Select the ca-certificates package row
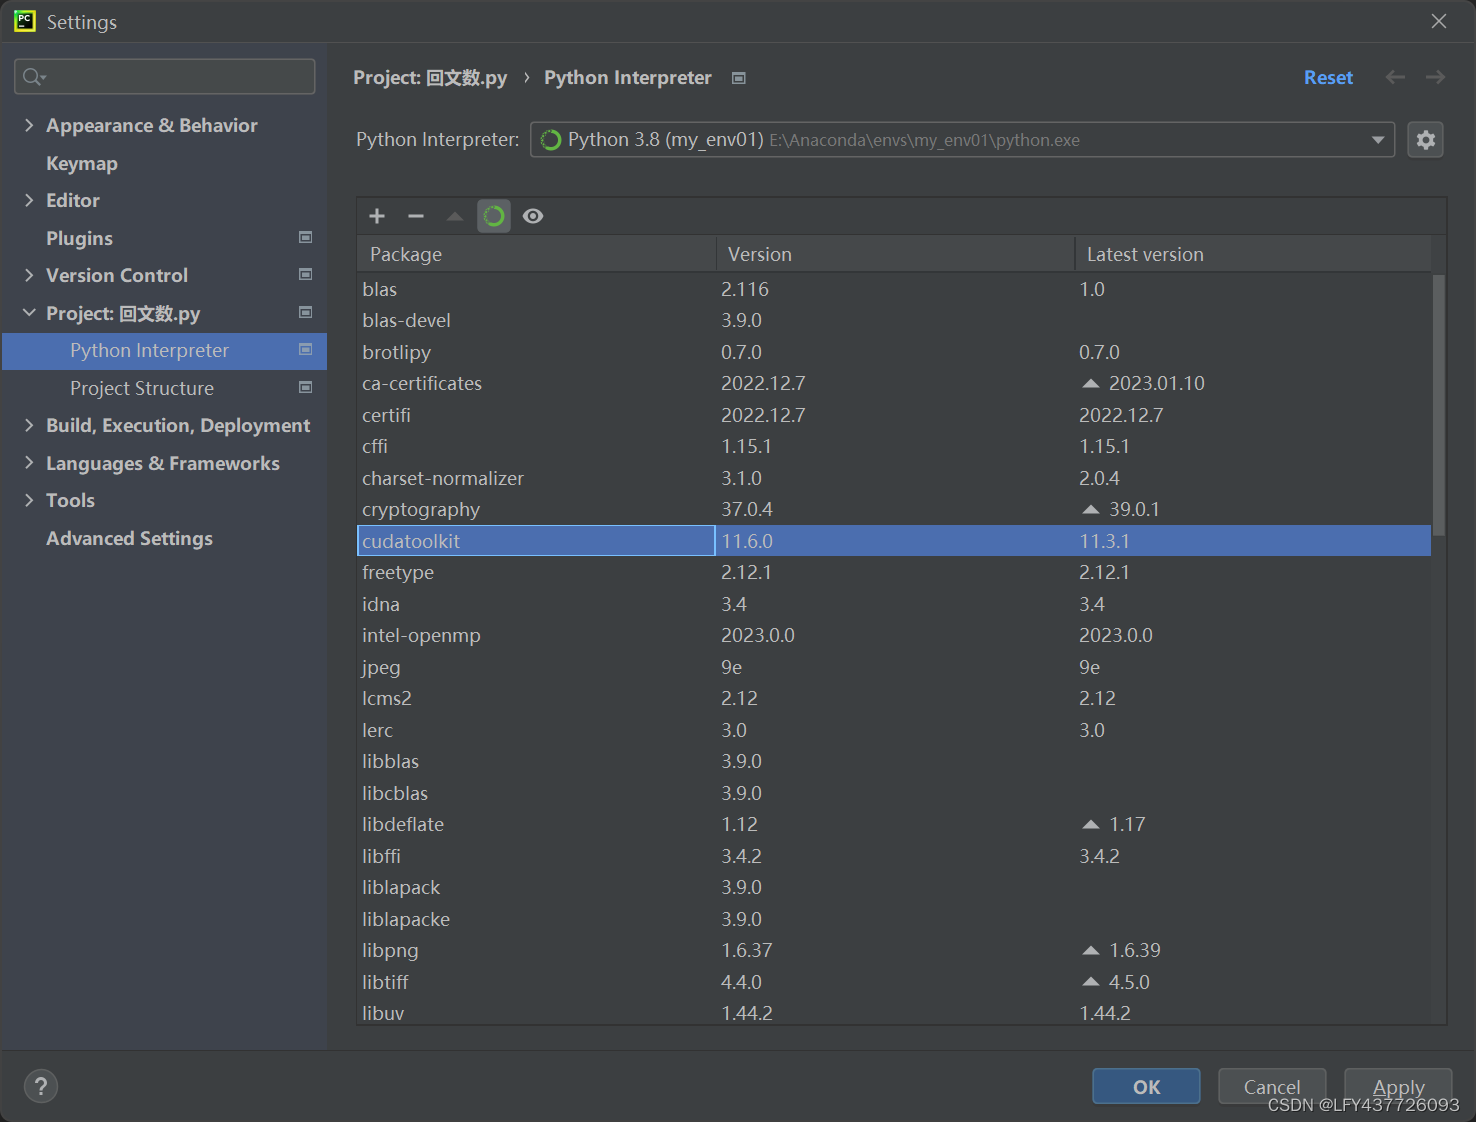 [894, 383]
